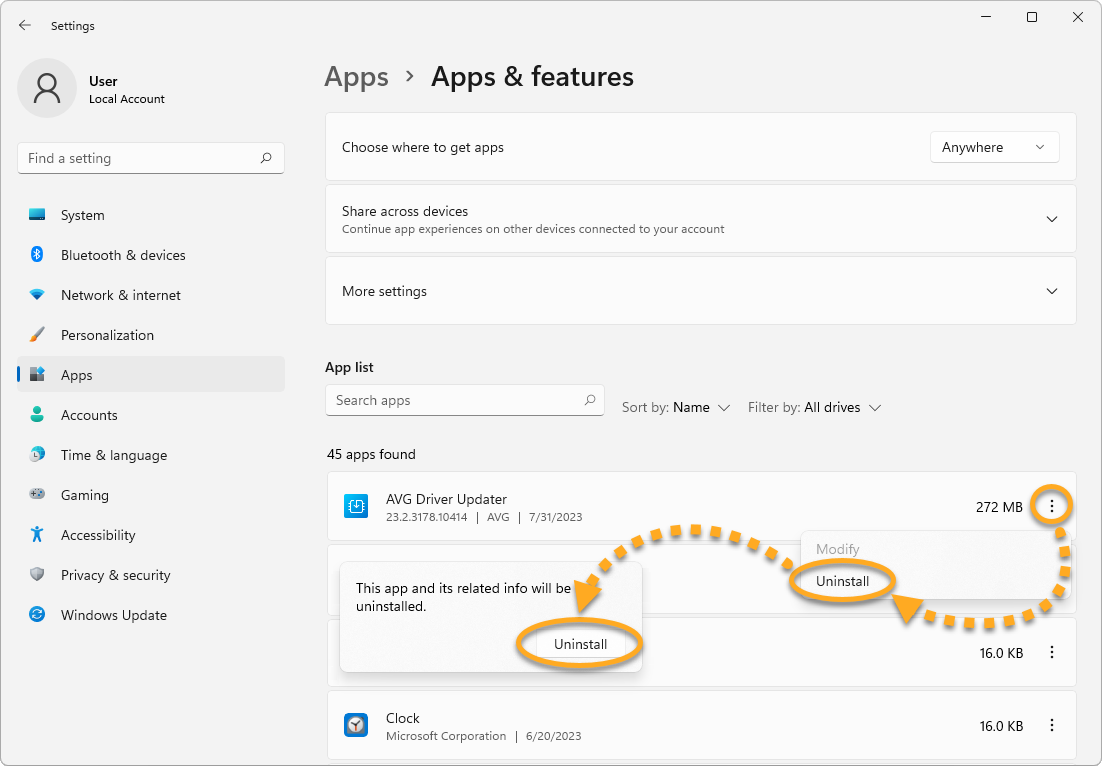Screen dimensions: 1102x766
Task: Click the Apps breadcrumb link
Action: (x=356, y=77)
